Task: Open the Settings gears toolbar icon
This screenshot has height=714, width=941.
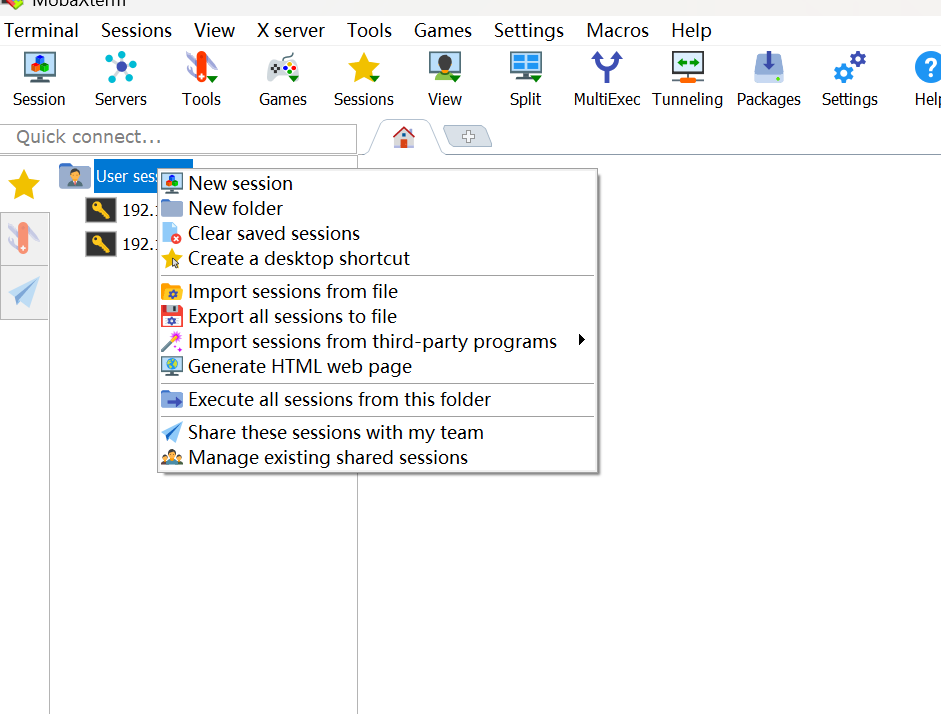Action: tap(850, 79)
